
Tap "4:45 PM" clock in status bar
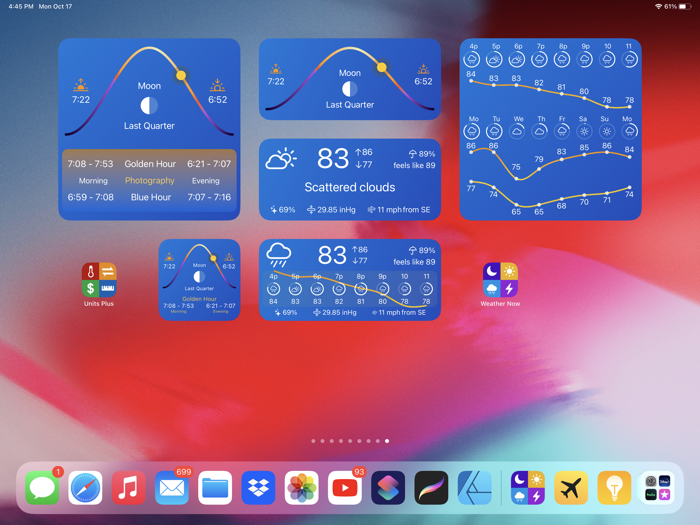(x=21, y=6)
